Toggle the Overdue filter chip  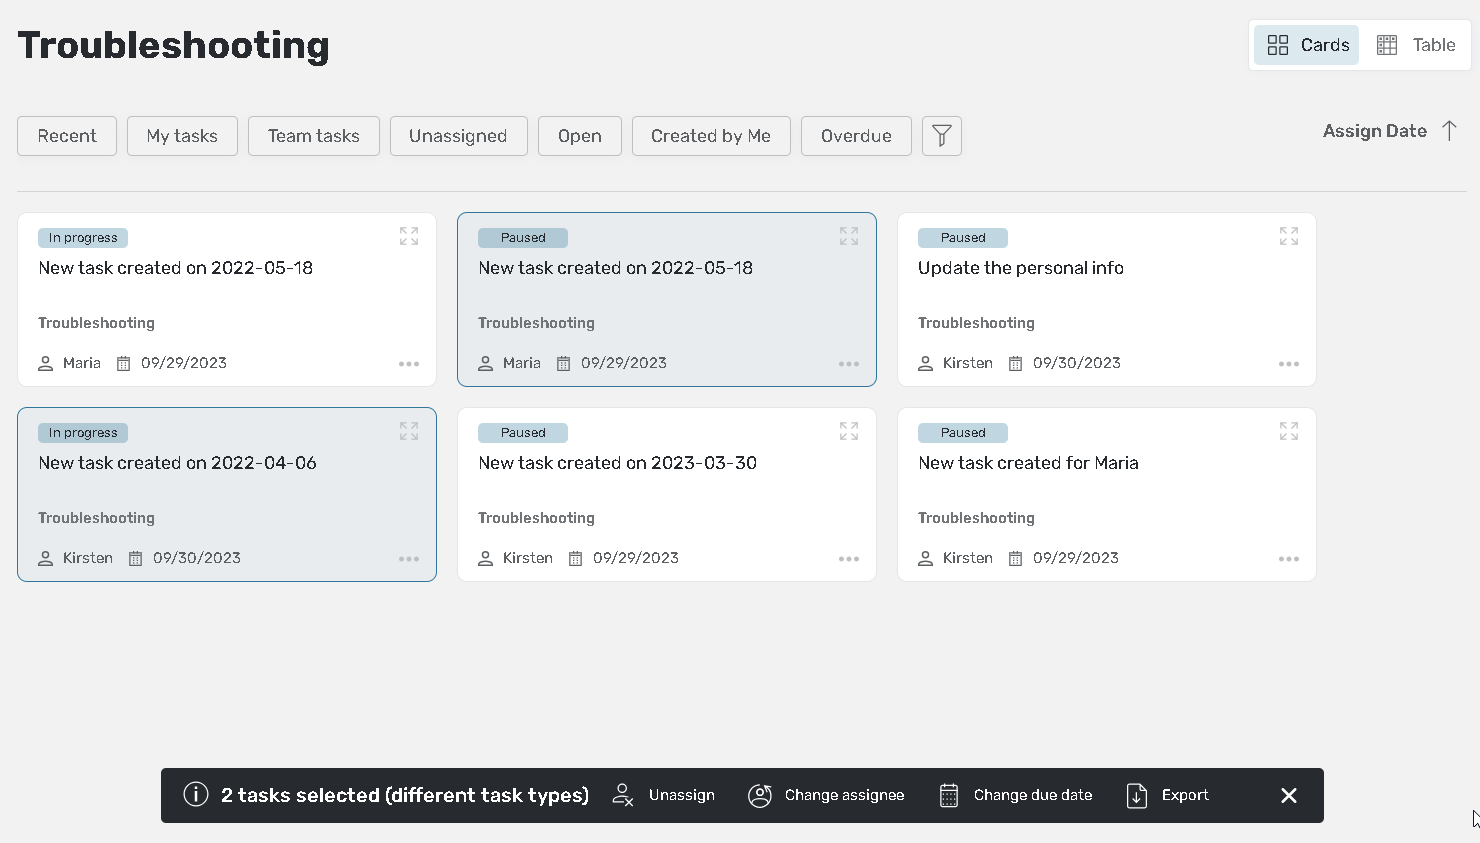coord(855,136)
